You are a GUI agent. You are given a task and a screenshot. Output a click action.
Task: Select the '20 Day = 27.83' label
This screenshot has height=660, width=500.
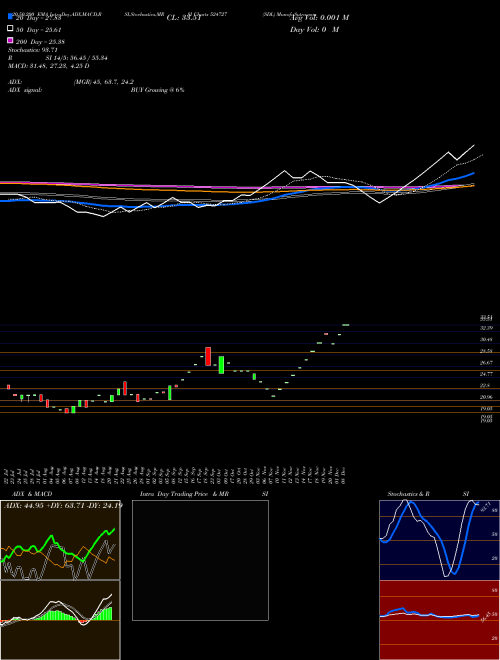coord(39,18)
